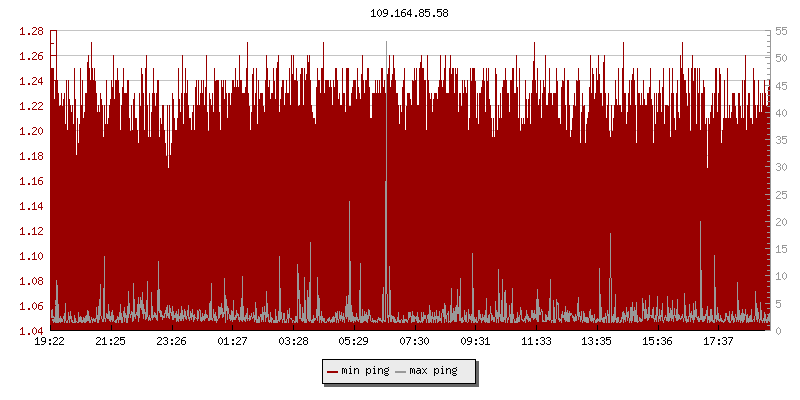Click the 05:29 time axis label
Image resolution: width=800 pixels, height=400 pixels.
click(x=354, y=341)
